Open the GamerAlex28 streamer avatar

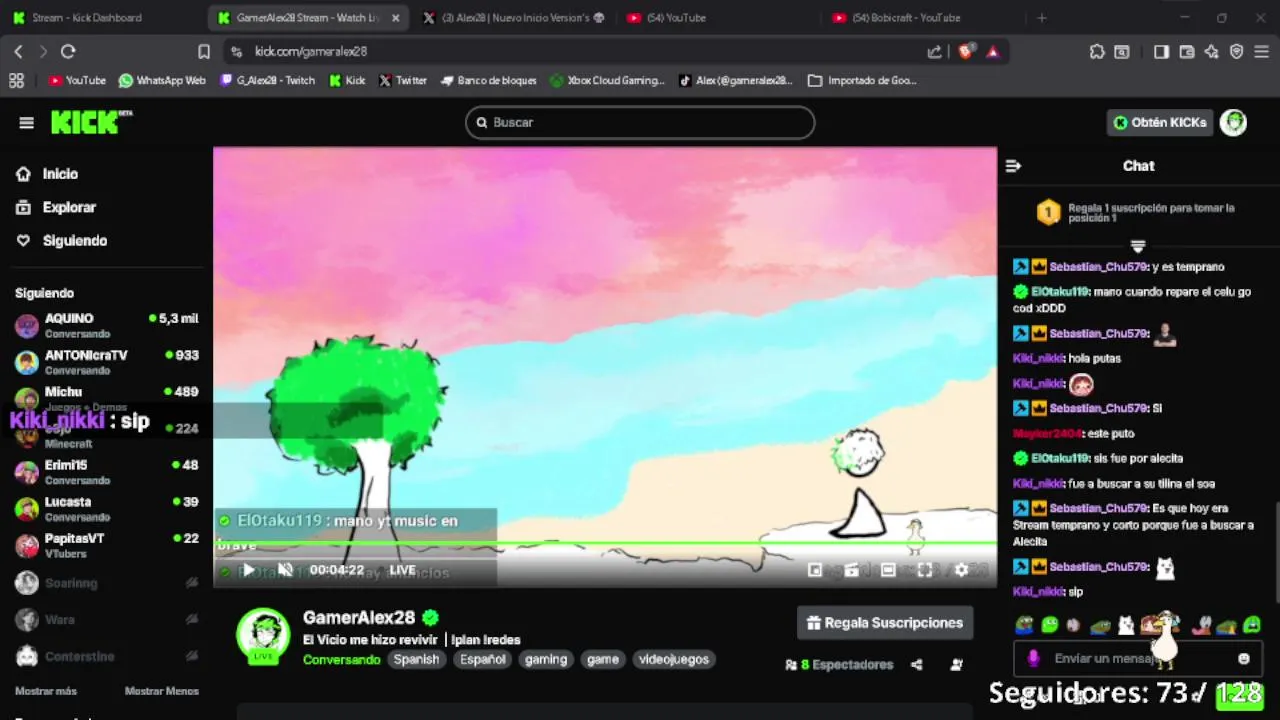263,634
